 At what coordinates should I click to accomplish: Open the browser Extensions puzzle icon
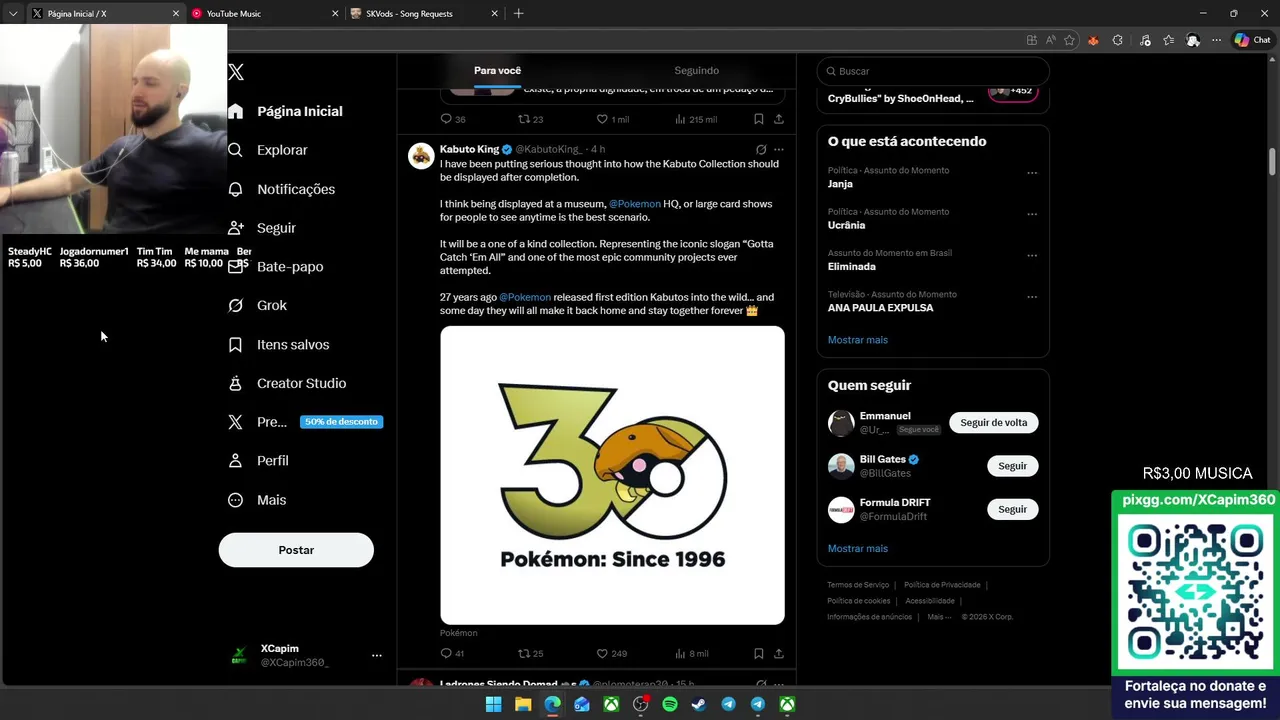tap(1118, 40)
